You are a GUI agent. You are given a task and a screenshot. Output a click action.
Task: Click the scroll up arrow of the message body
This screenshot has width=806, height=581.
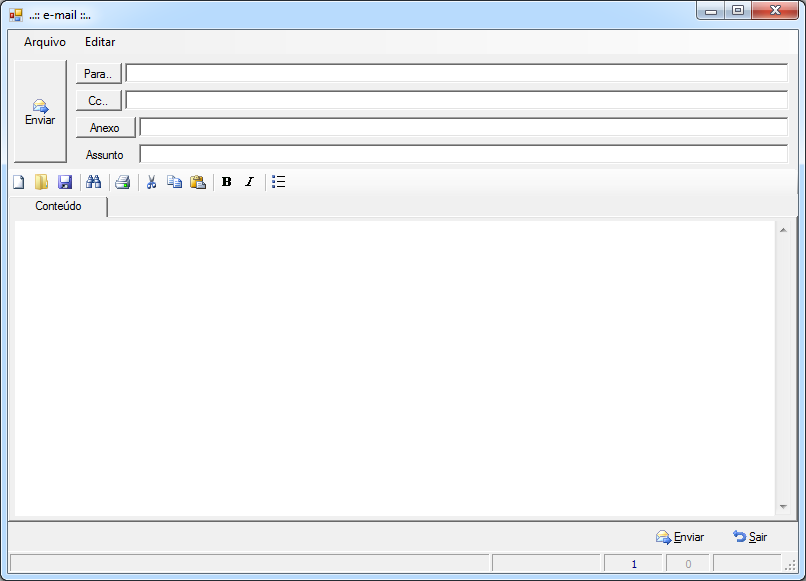783,230
